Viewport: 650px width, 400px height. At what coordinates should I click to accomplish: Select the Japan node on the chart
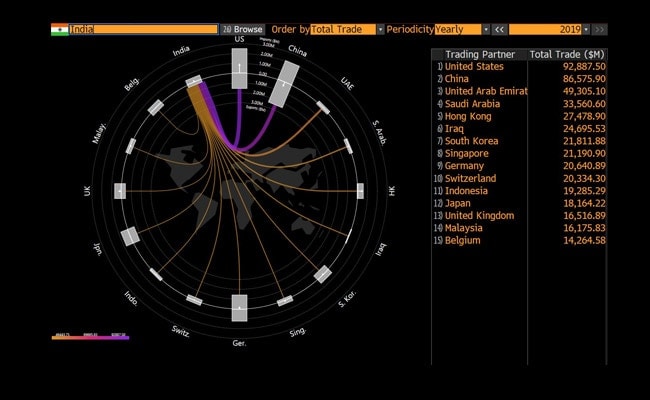tap(129, 236)
